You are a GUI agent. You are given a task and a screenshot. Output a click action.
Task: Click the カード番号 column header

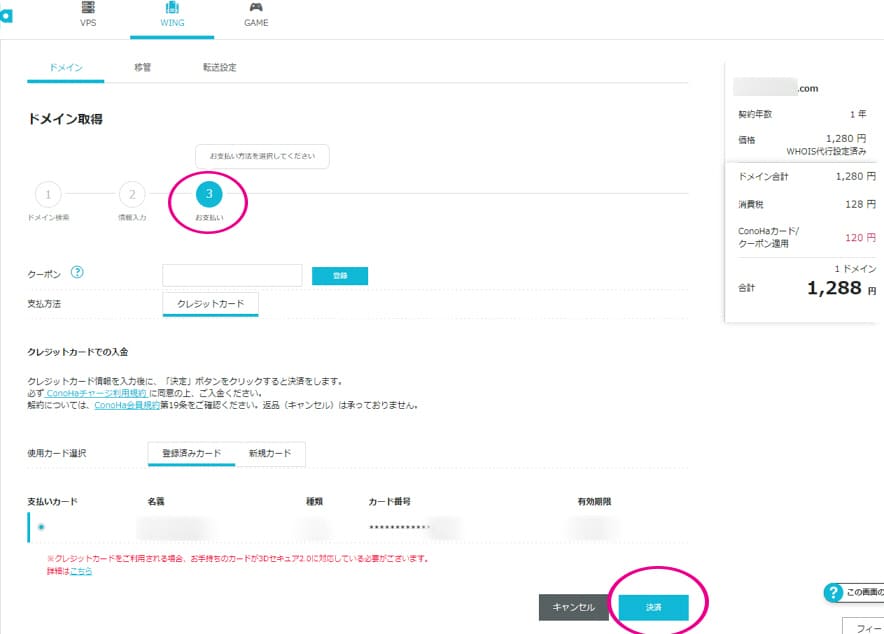(x=390, y=501)
